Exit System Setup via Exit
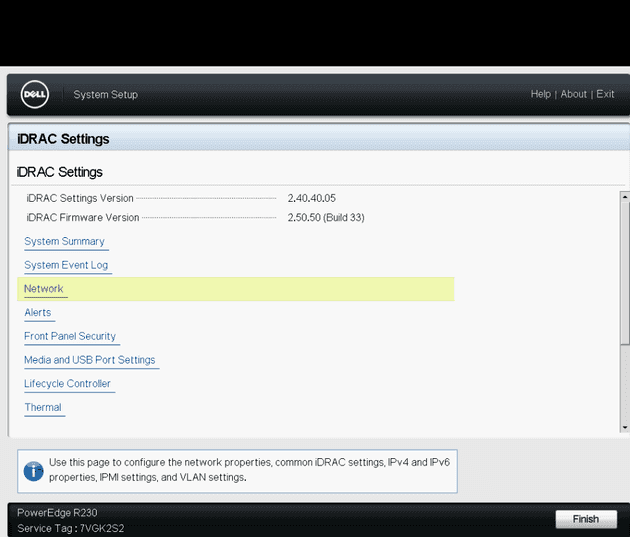 605,94
